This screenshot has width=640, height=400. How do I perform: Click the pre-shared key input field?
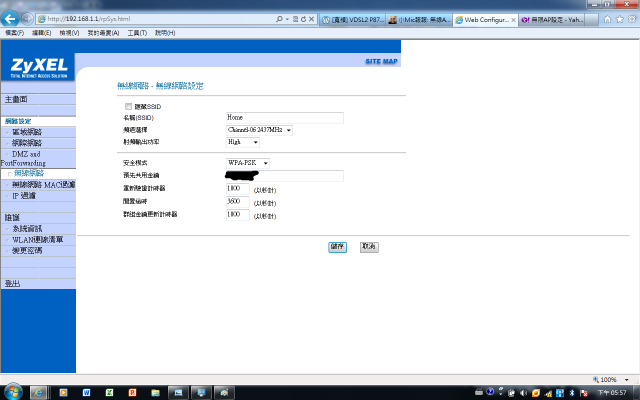[285, 176]
